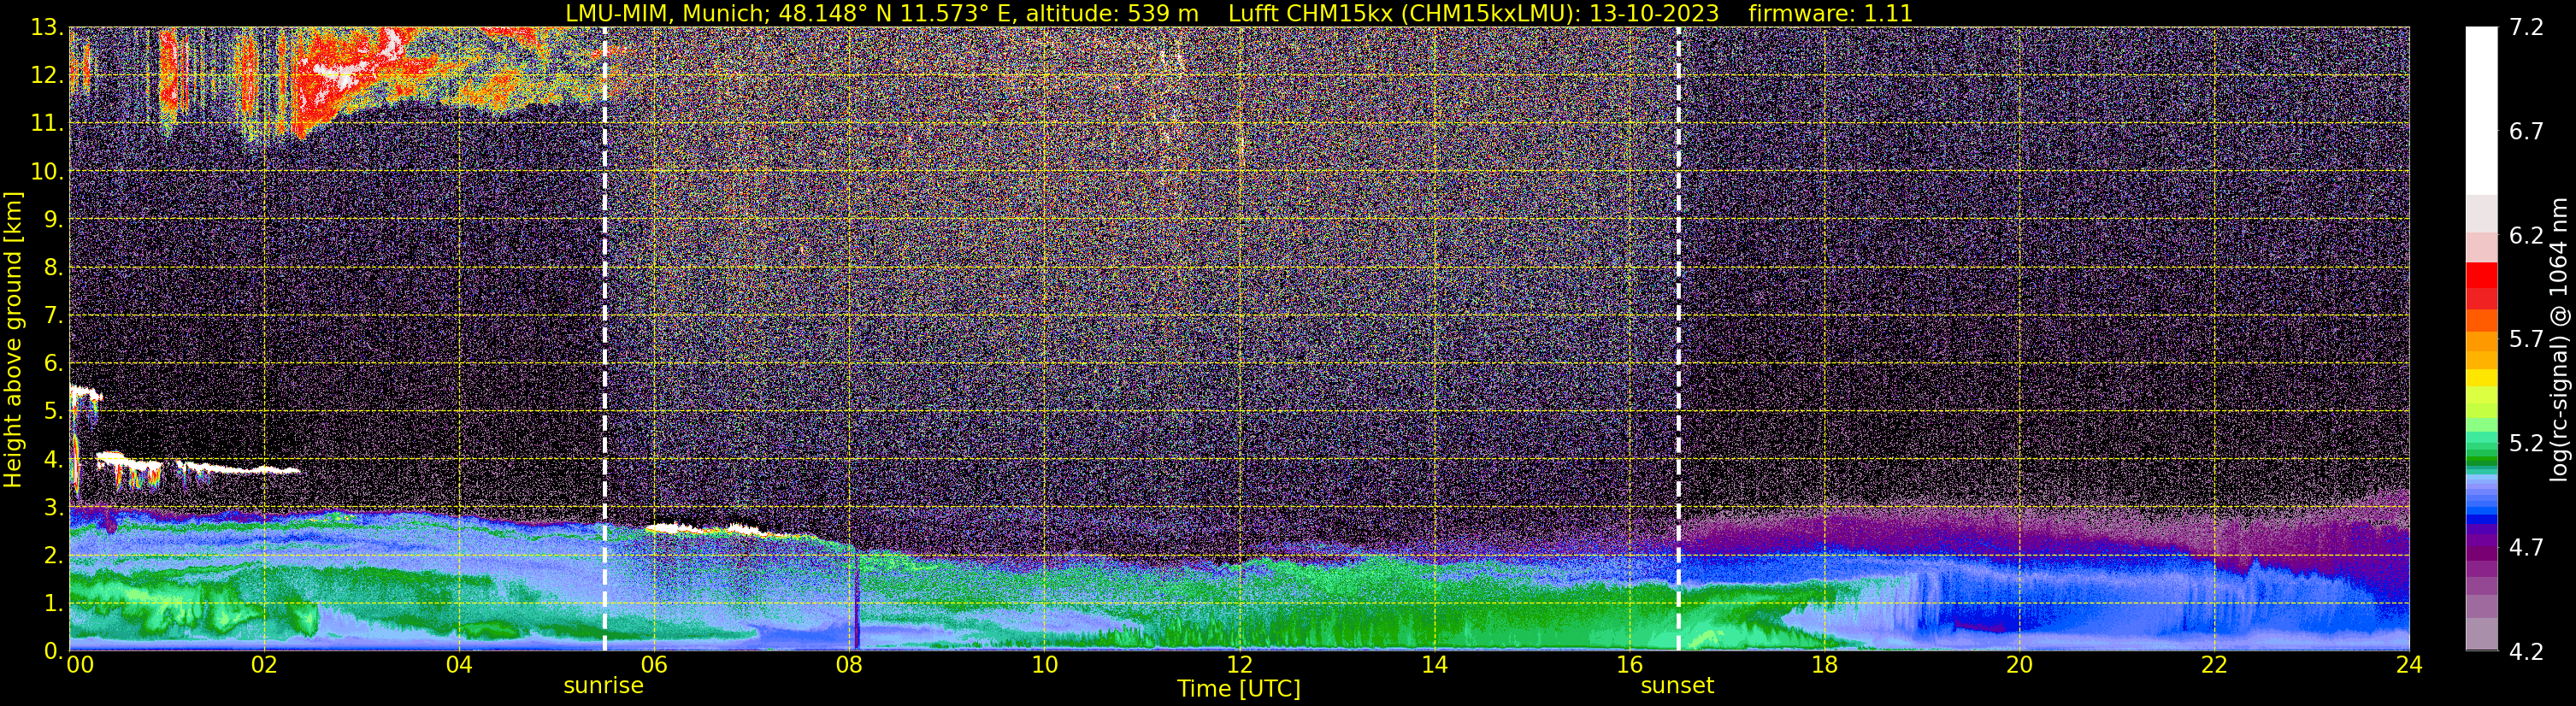Click the height axis tick label 2.
The width and height of the screenshot is (2576, 706).
click(x=53, y=555)
